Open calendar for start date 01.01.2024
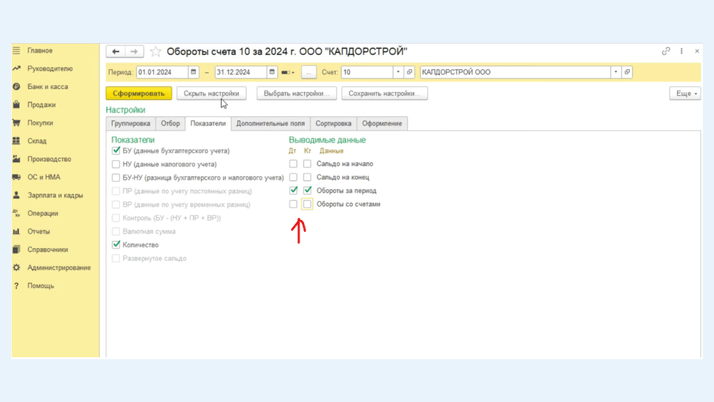The width and height of the screenshot is (714, 402). [x=194, y=72]
